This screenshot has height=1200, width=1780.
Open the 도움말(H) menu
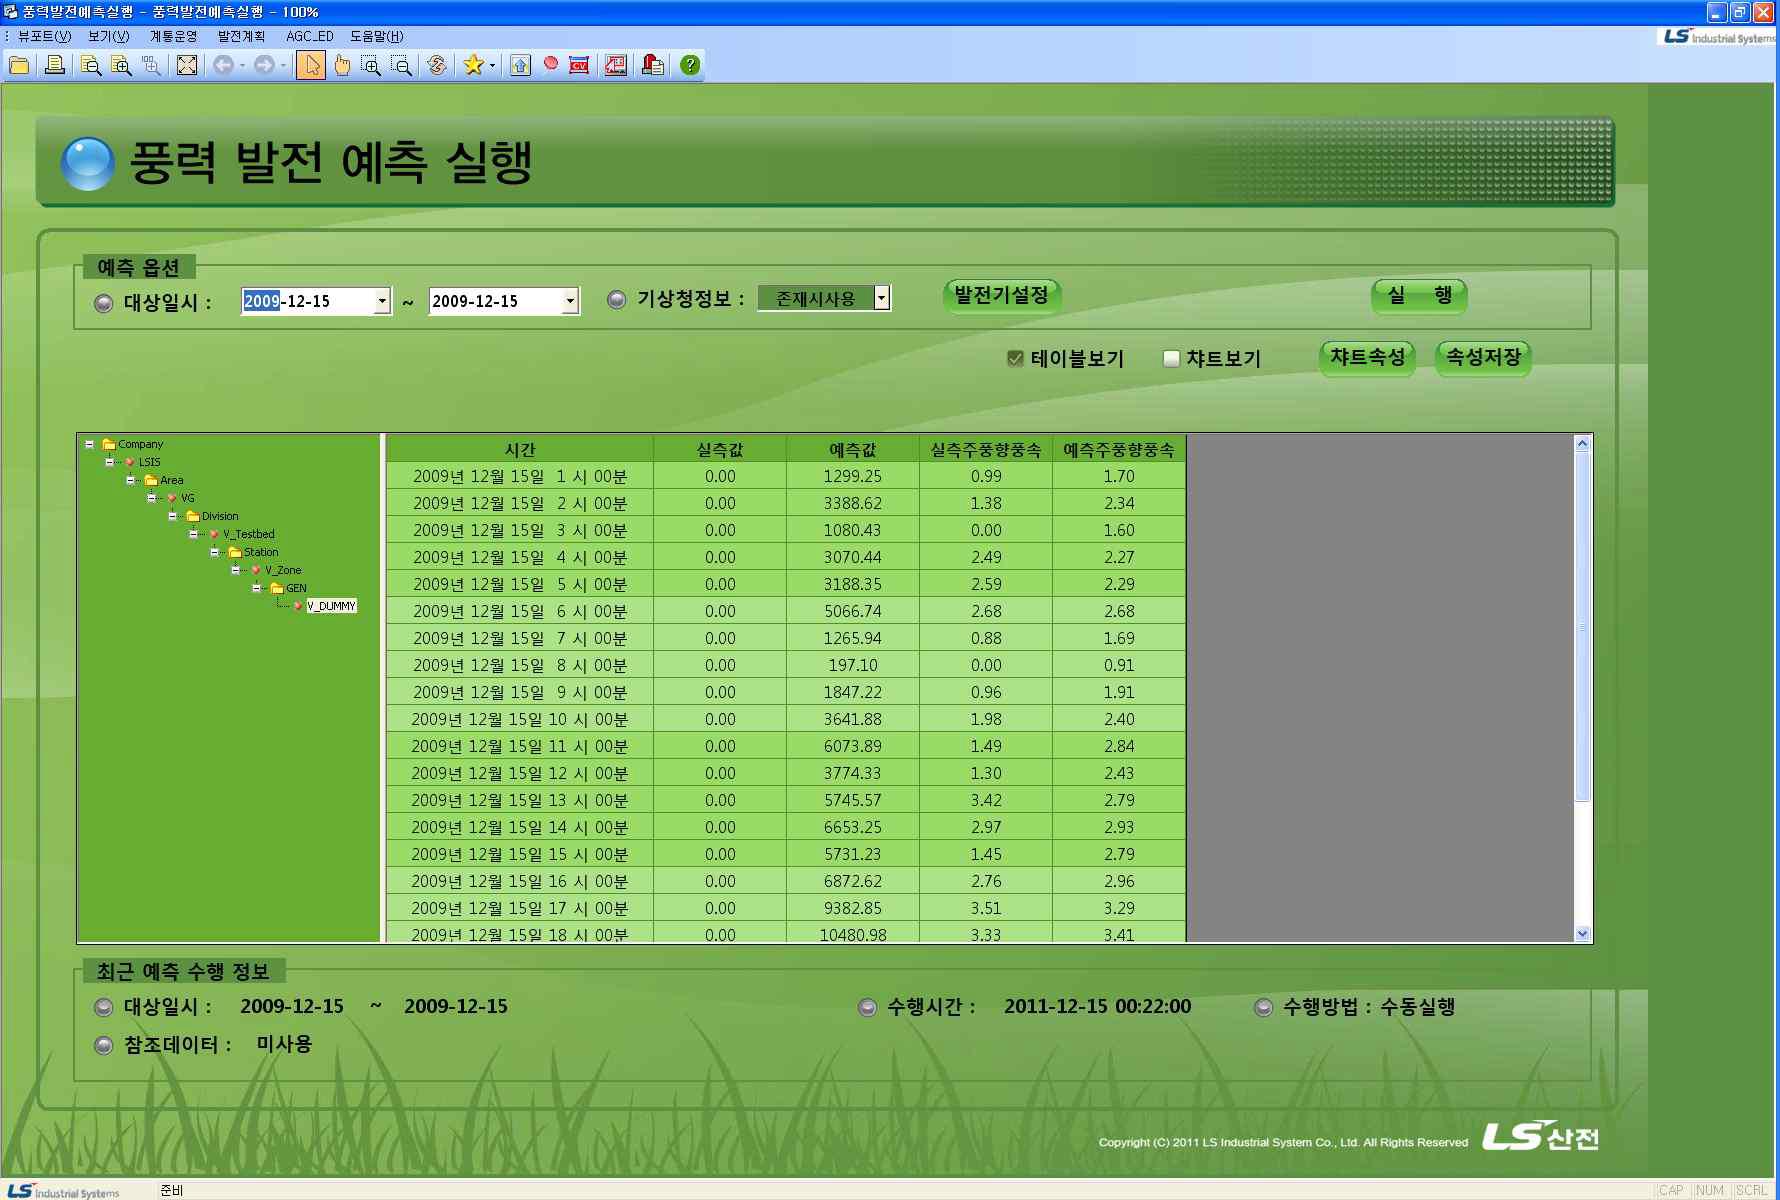pos(376,36)
